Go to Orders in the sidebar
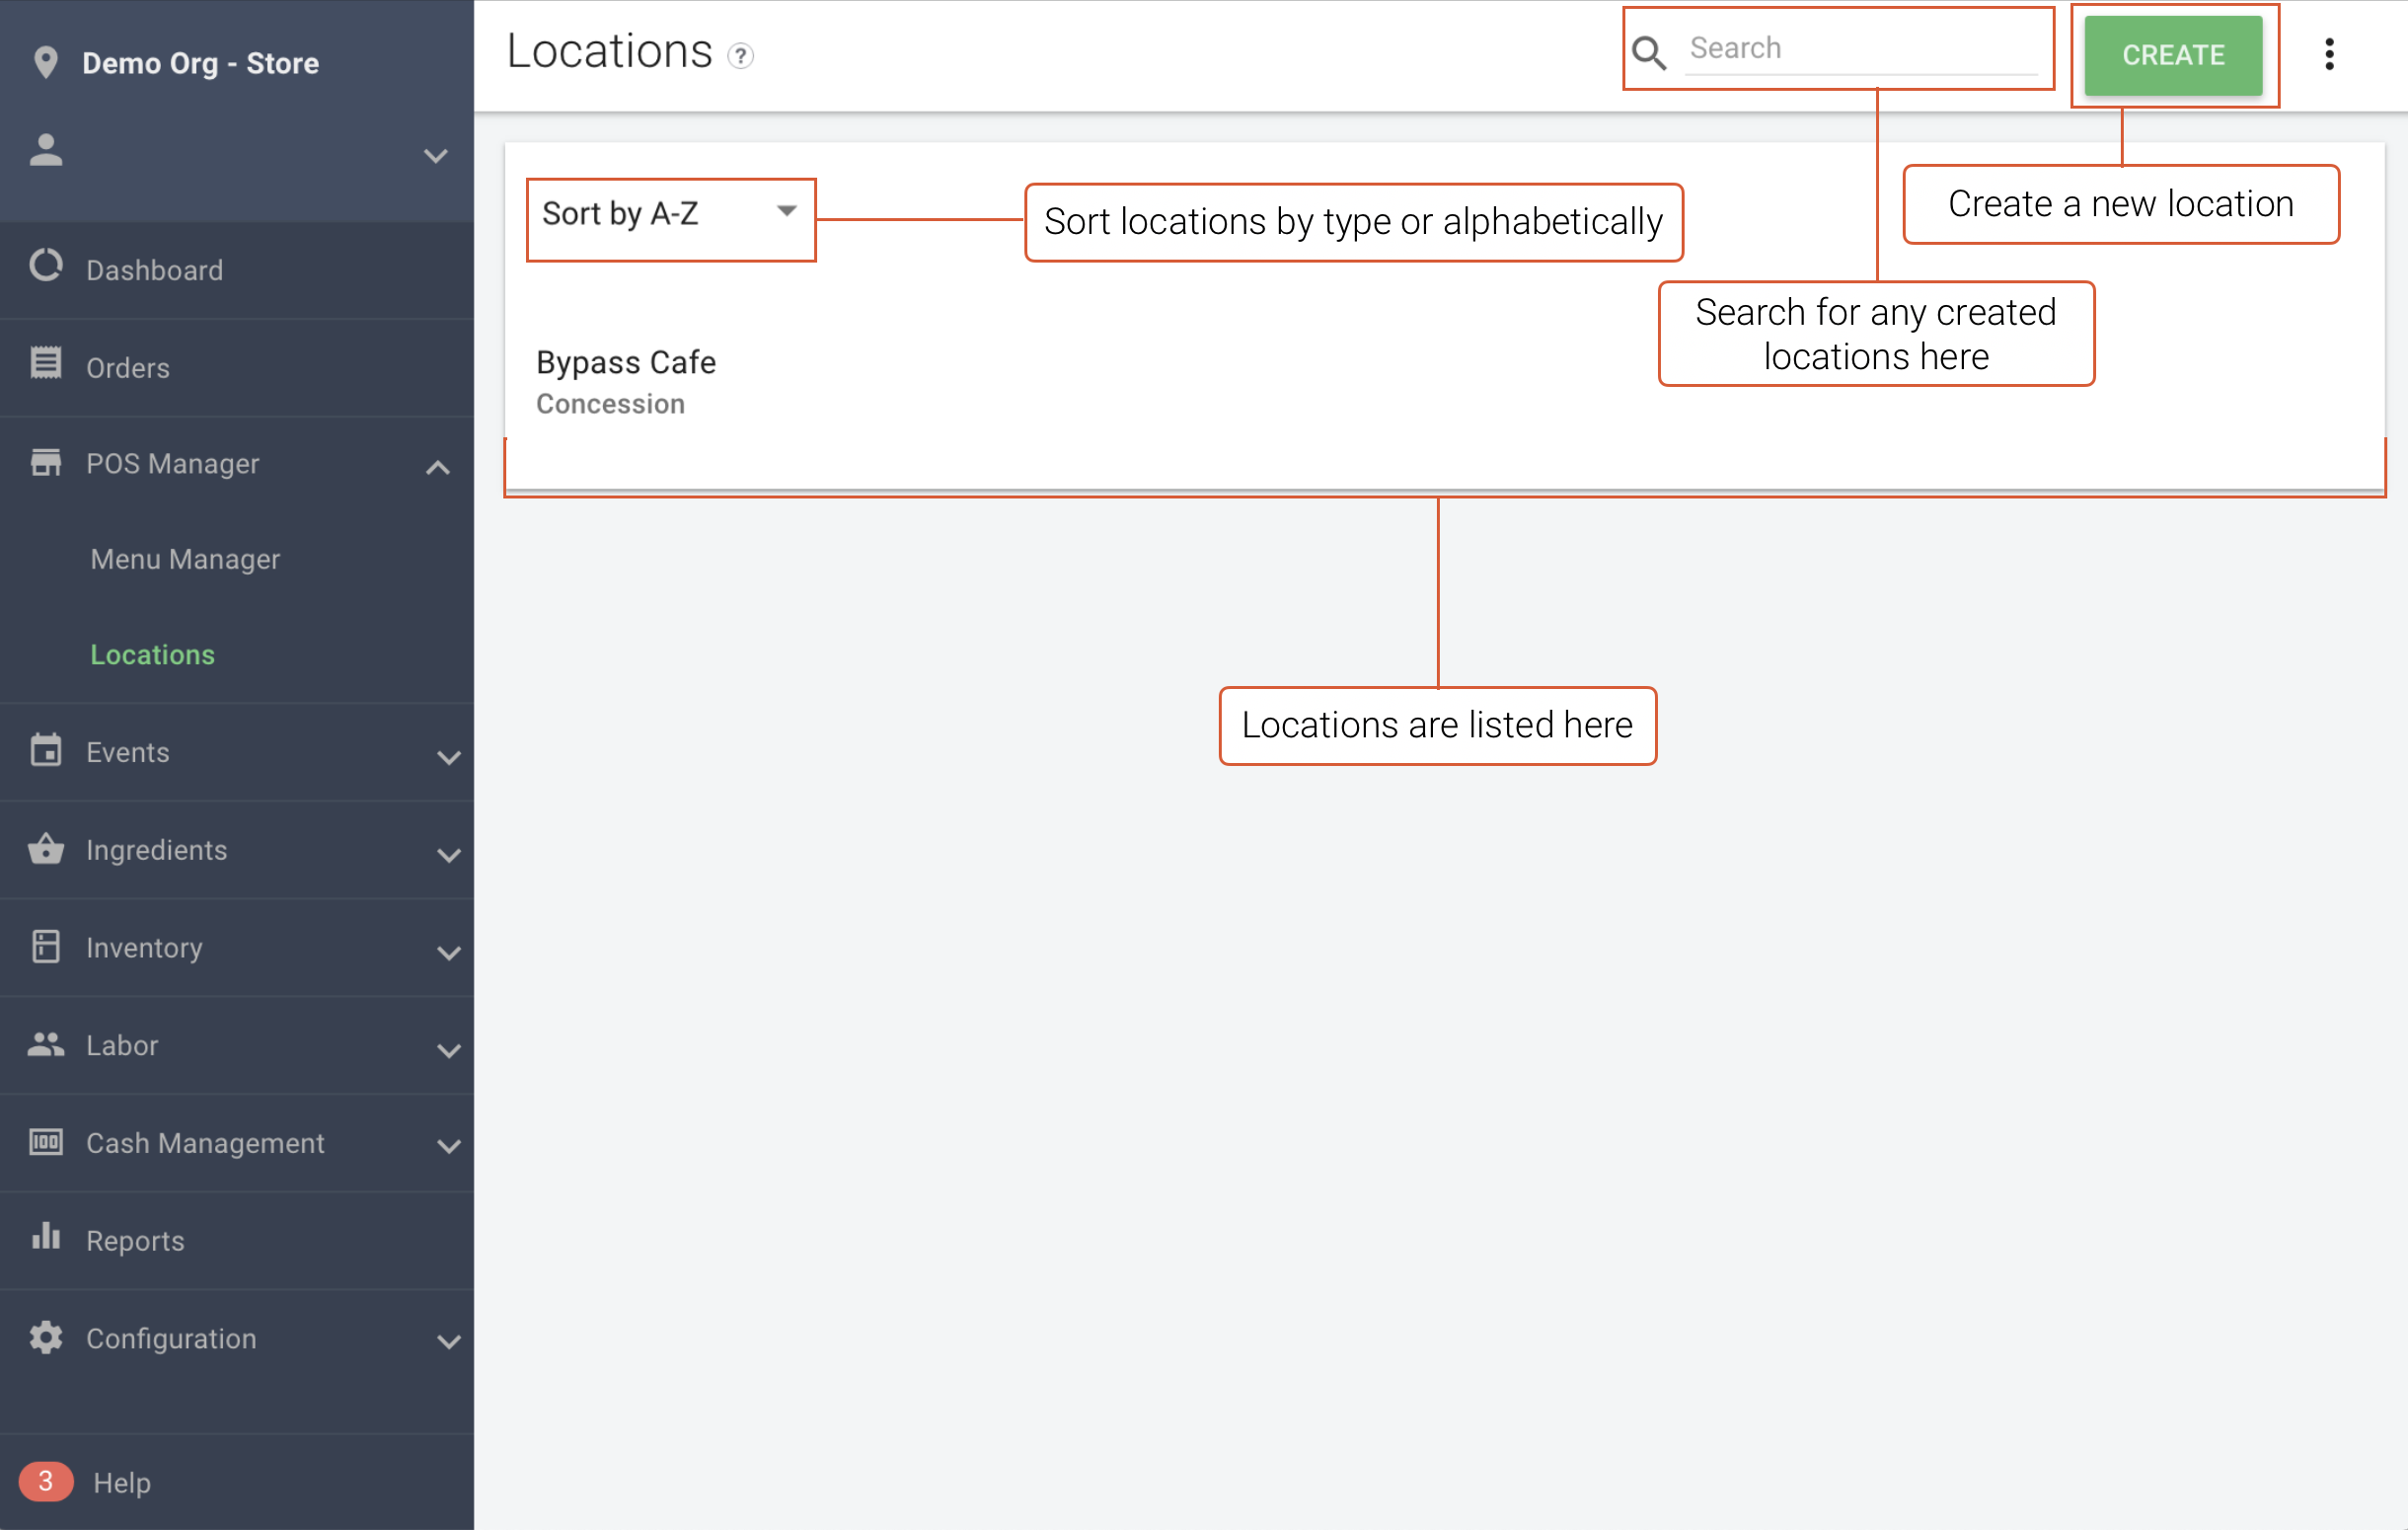 coord(127,368)
